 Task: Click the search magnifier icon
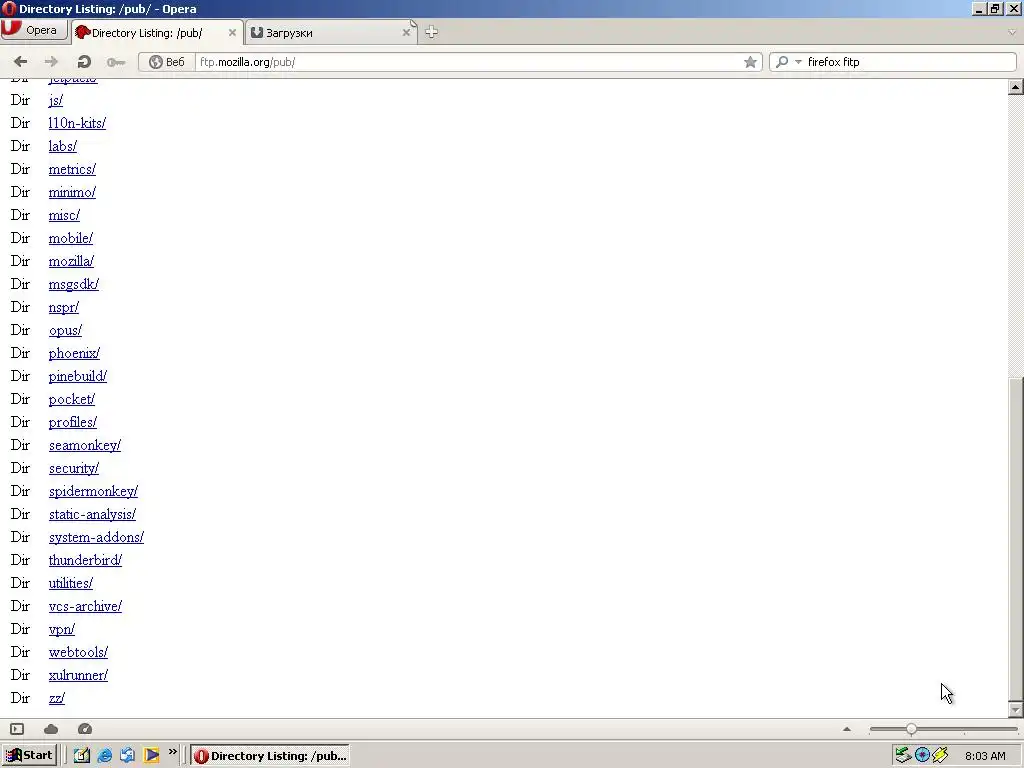pyautogui.click(x=782, y=62)
